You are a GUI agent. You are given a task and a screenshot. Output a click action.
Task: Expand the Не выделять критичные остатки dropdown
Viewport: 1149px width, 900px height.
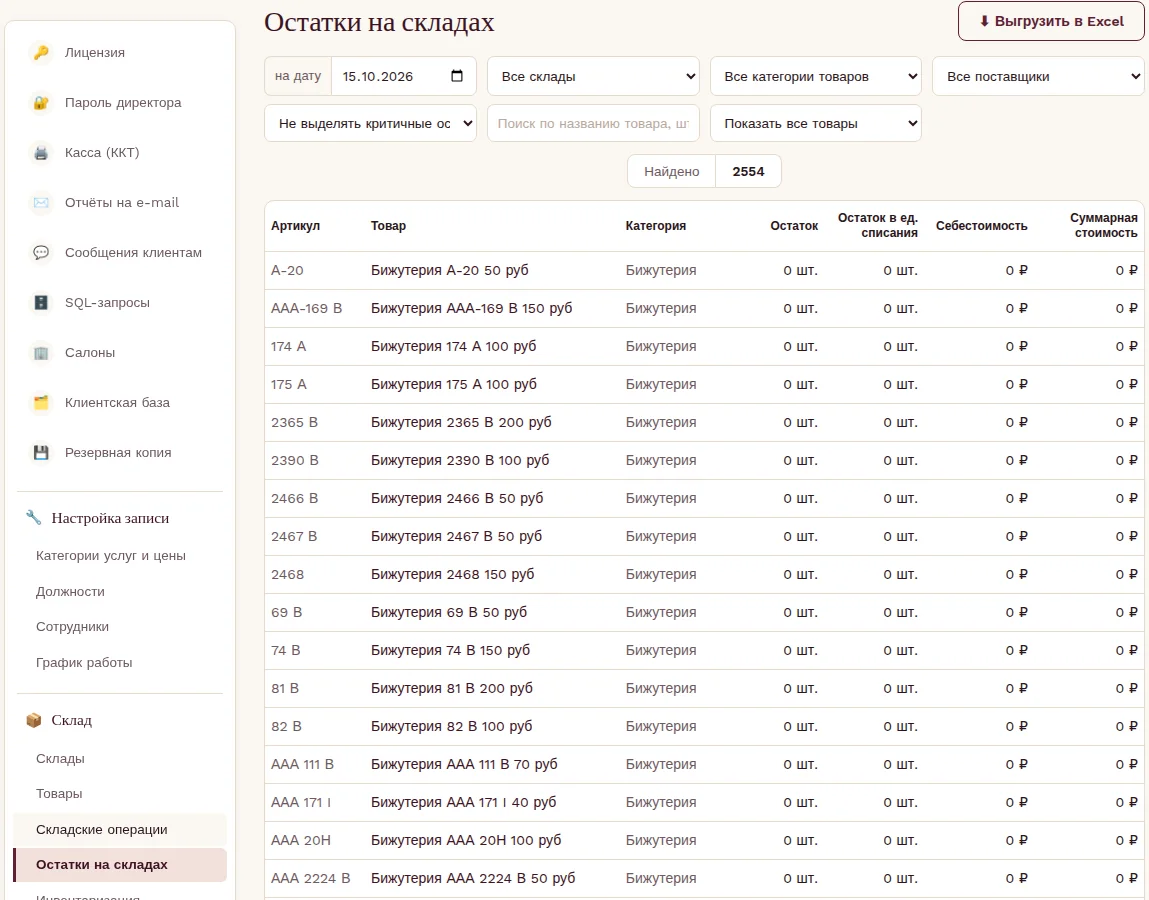[370, 123]
